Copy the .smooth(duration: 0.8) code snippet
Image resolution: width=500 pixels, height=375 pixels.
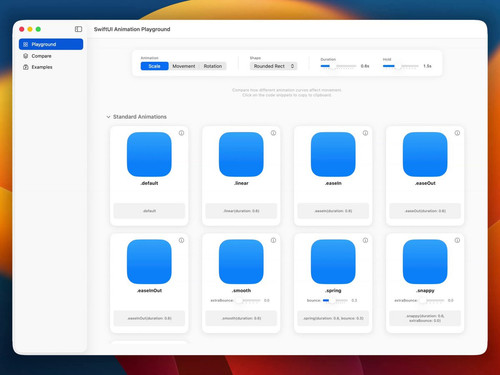pyautogui.click(x=241, y=318)
